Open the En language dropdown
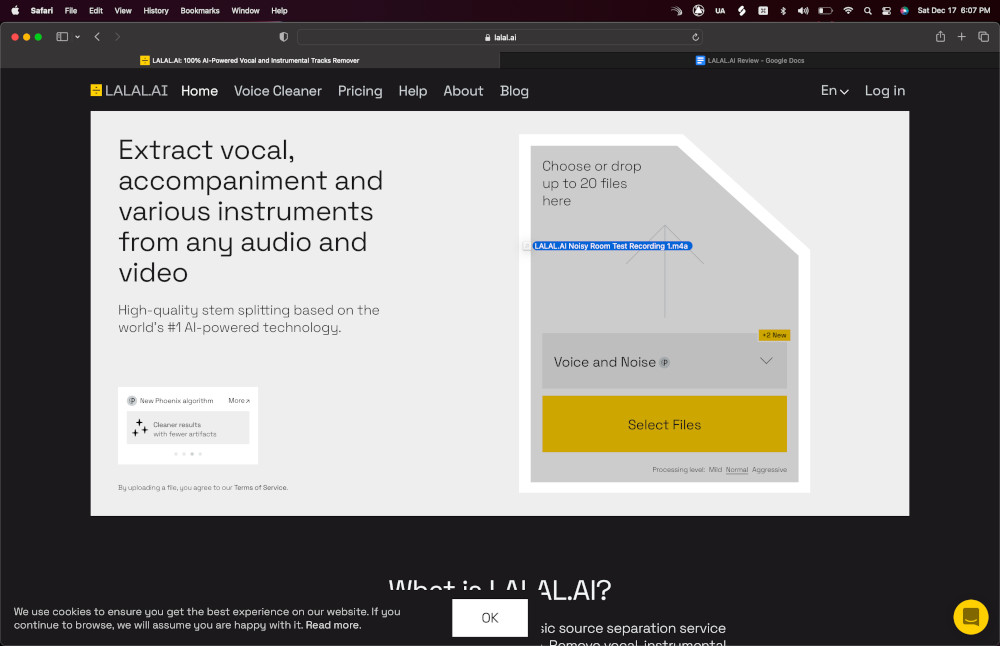The image size is (1000, 646). pos(834,91)
